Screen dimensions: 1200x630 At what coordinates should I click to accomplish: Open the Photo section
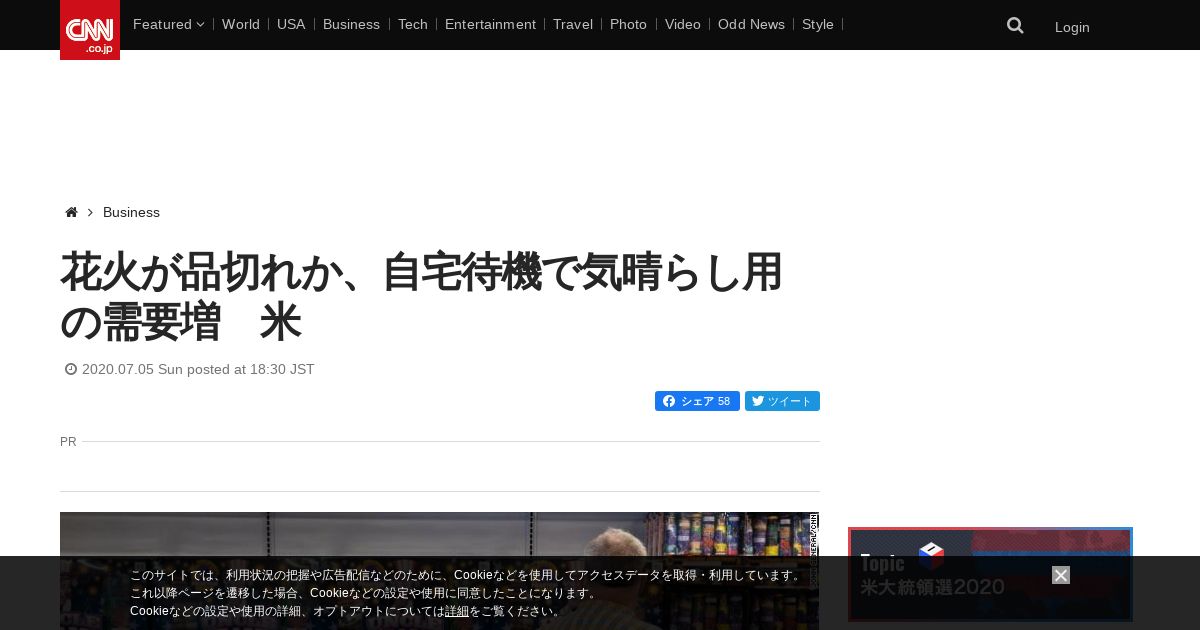(628, 24)
